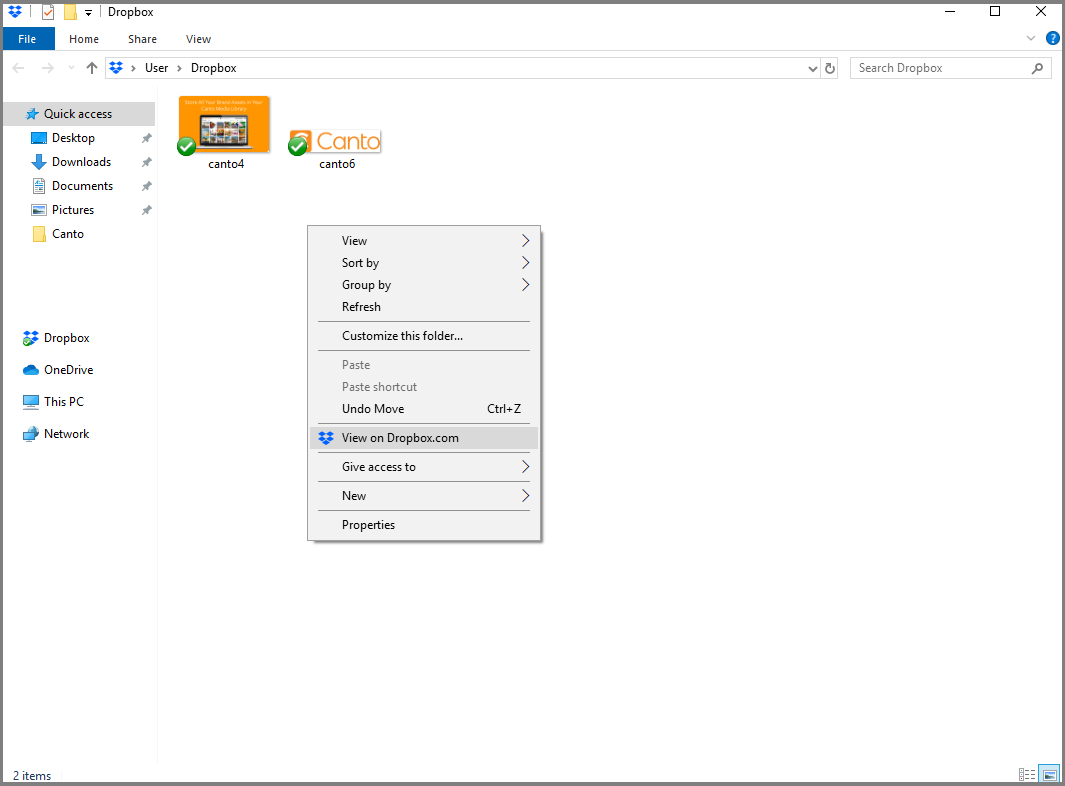Maximize the Dropbox window

click(995, 12)
